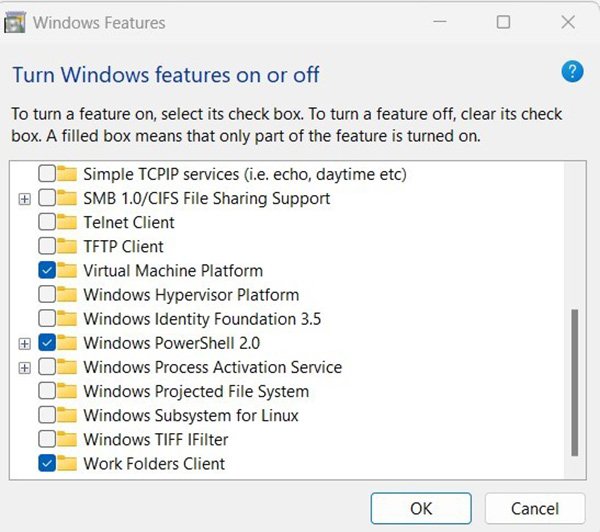The height and width of the screenshot is (532, 600).
Task: Click folder icon next to Windows TIFF IFilter
Action: click(67, 439)
